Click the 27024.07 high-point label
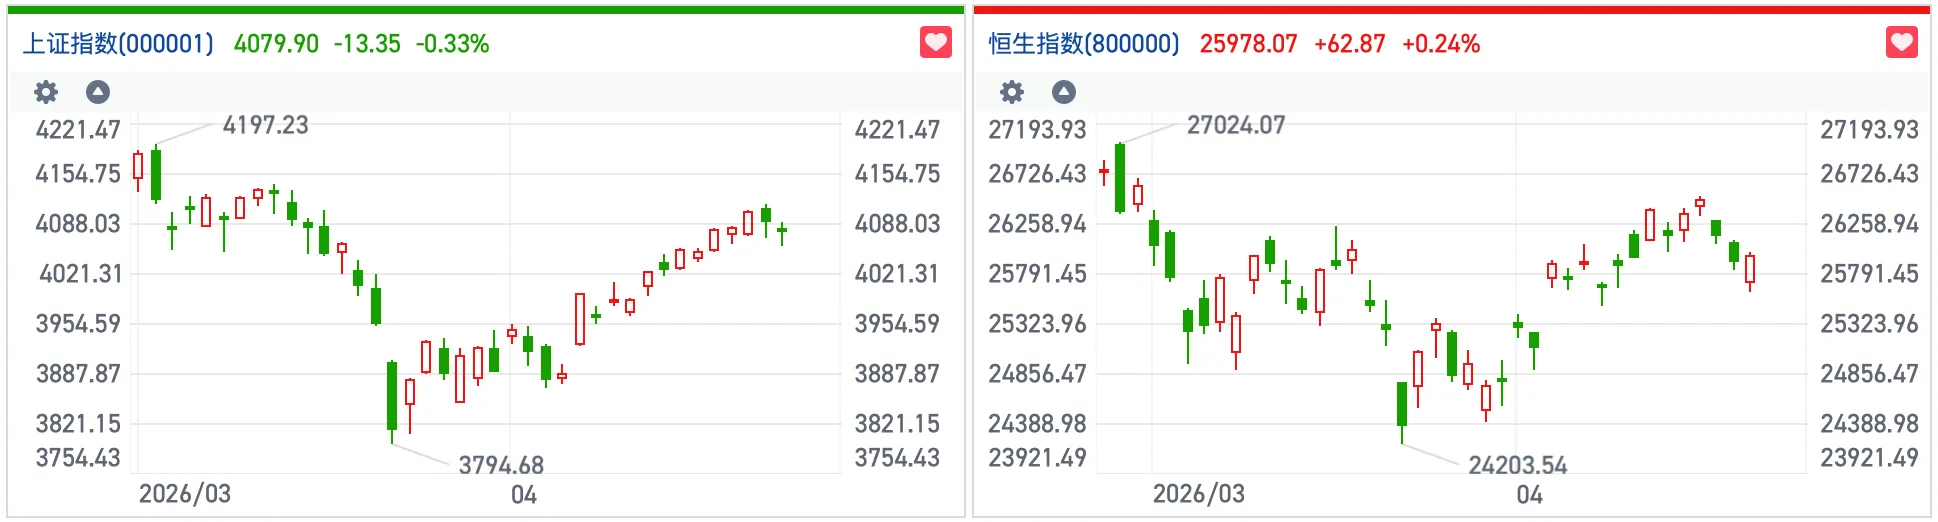The image size is (1938, 522). (x=1235, y=125)
